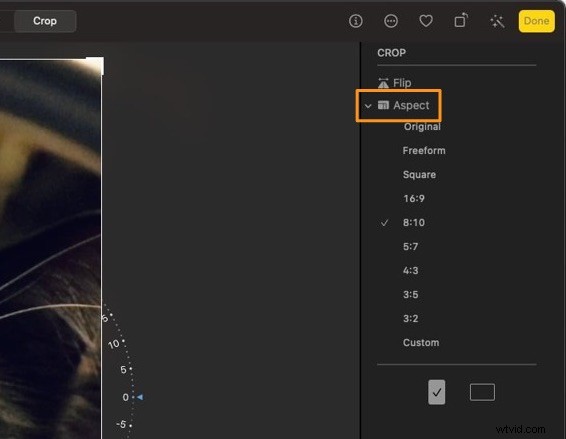Rotate the photo counterclockwise
Image resolution: width=566 pixels, height=439 pixels.
click(x=461, y=21)
